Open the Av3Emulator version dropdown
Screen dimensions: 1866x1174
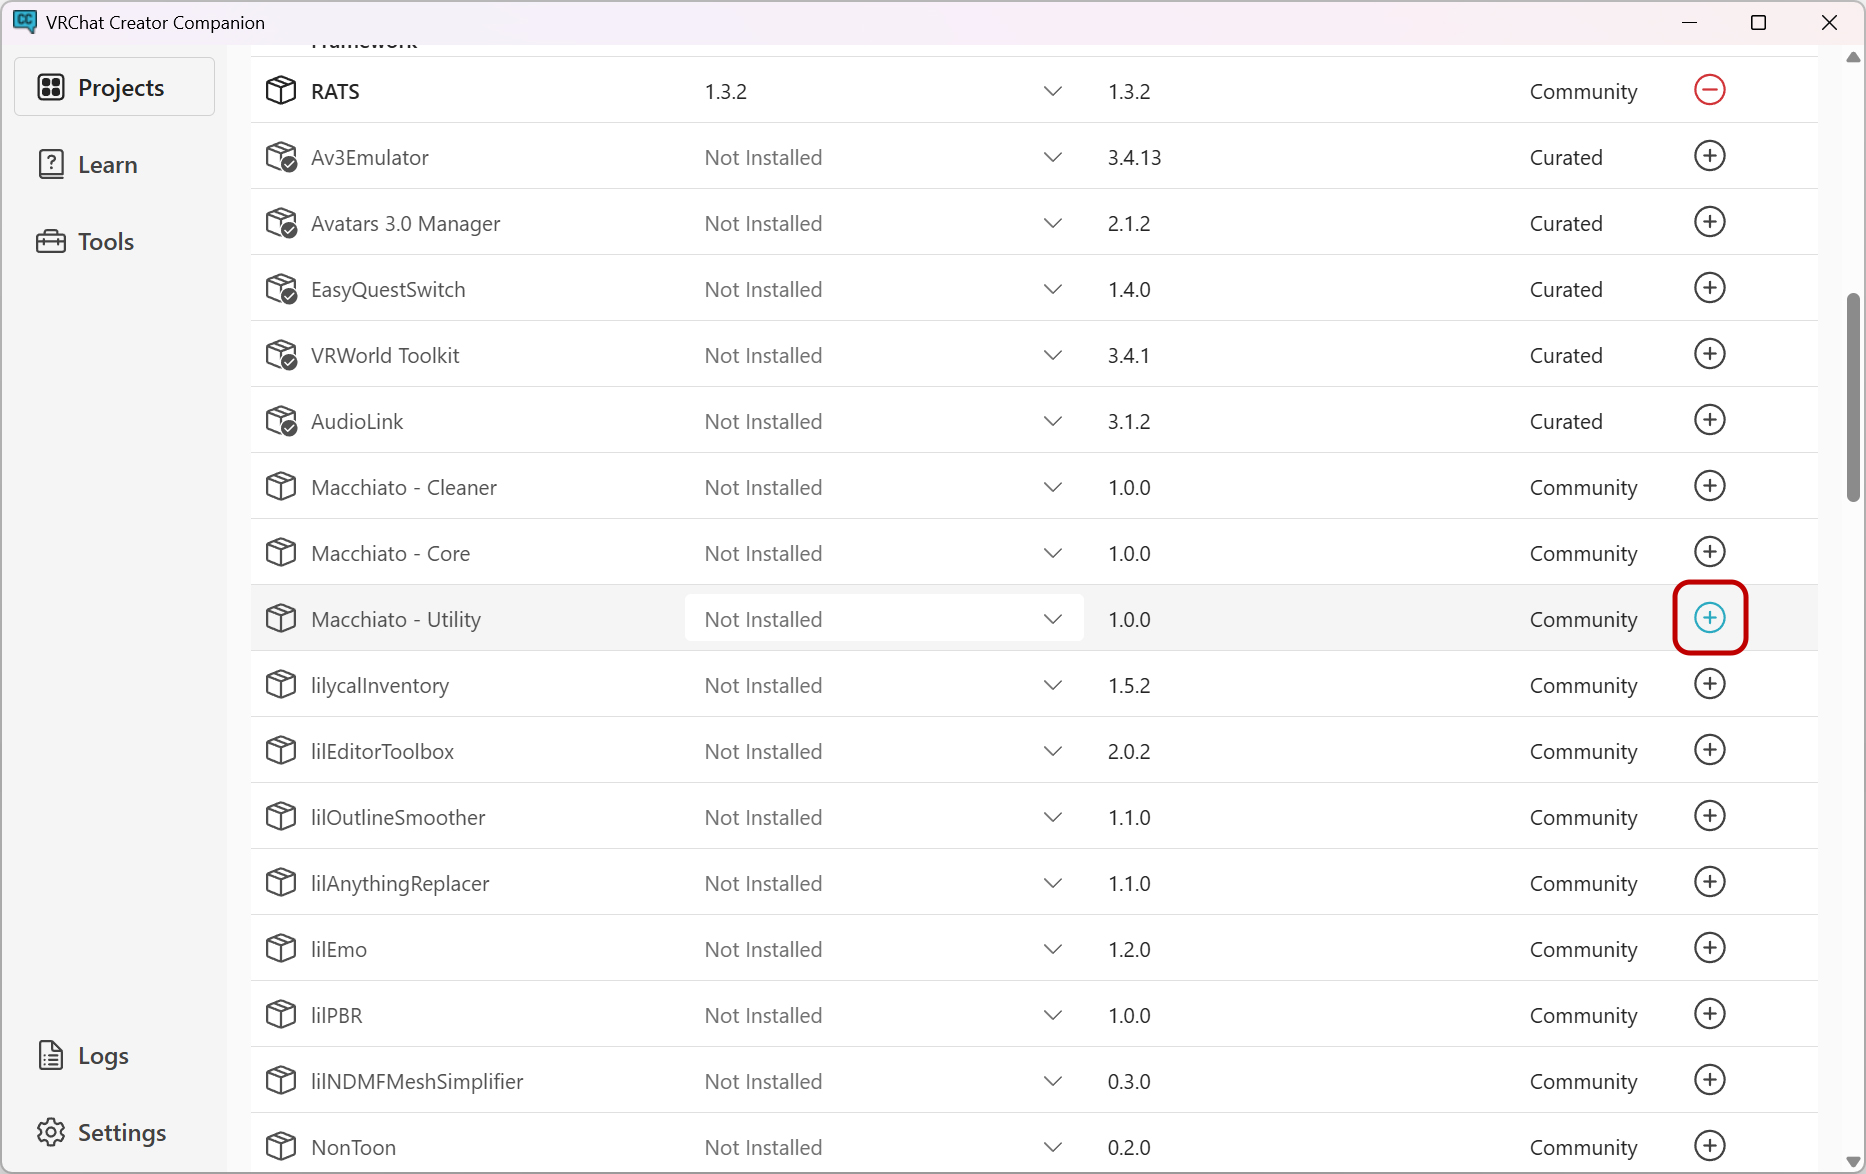[x=884, y=157]
